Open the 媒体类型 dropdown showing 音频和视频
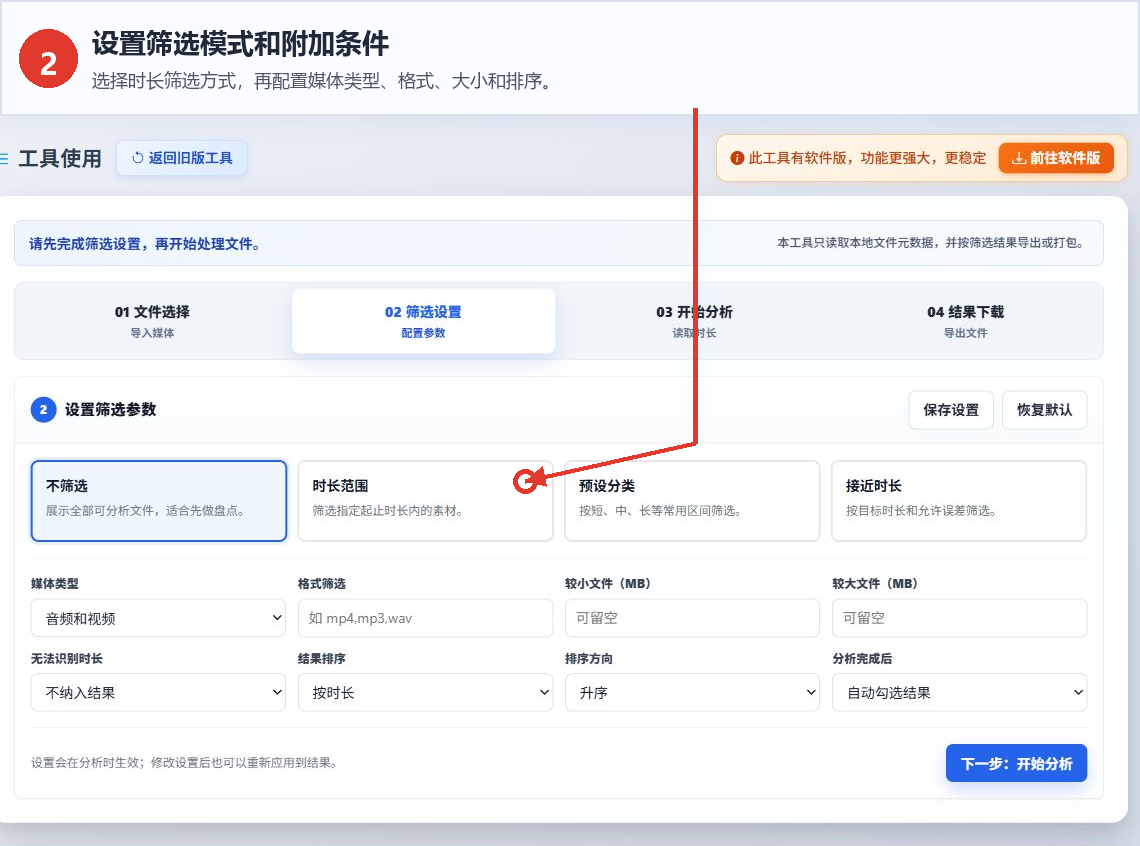The width and height of the screenshot is (1140, 846). click(x=158, y=618)
